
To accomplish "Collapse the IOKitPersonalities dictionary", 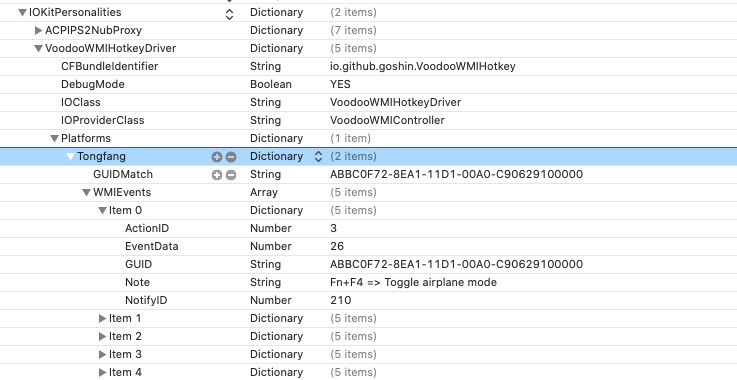I will click(22, 13).
